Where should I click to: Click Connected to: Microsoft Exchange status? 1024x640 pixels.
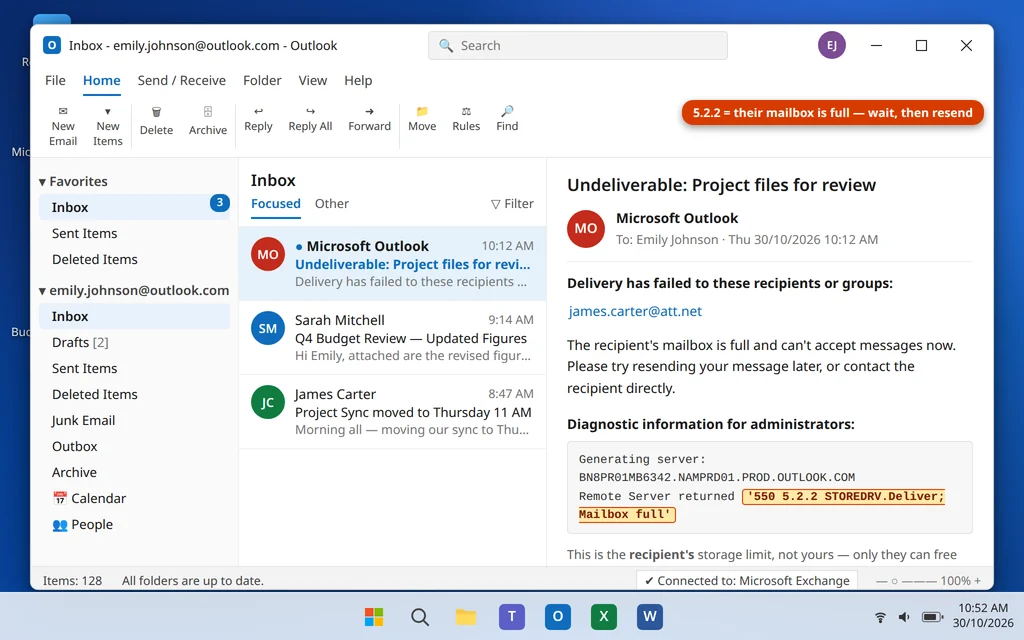746,581
